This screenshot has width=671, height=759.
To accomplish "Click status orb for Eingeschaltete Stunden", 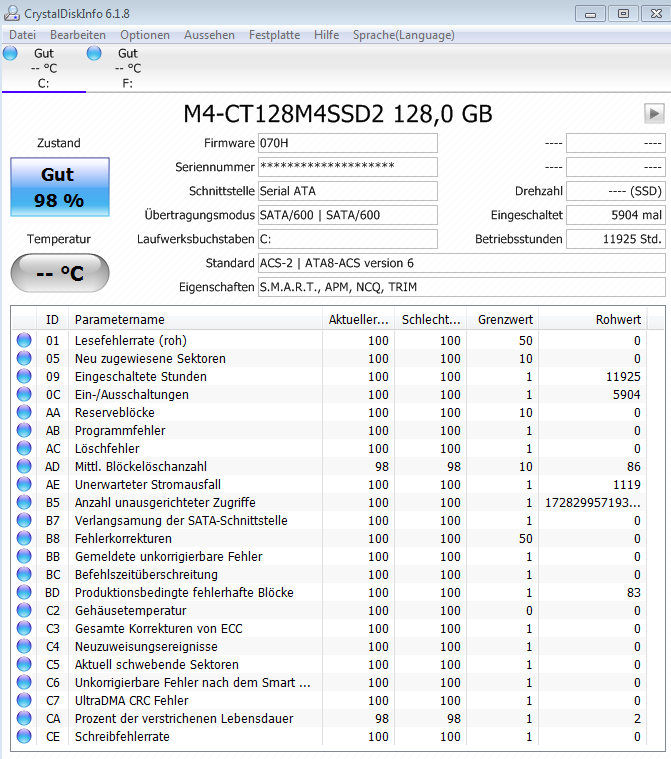I will 24,376.
